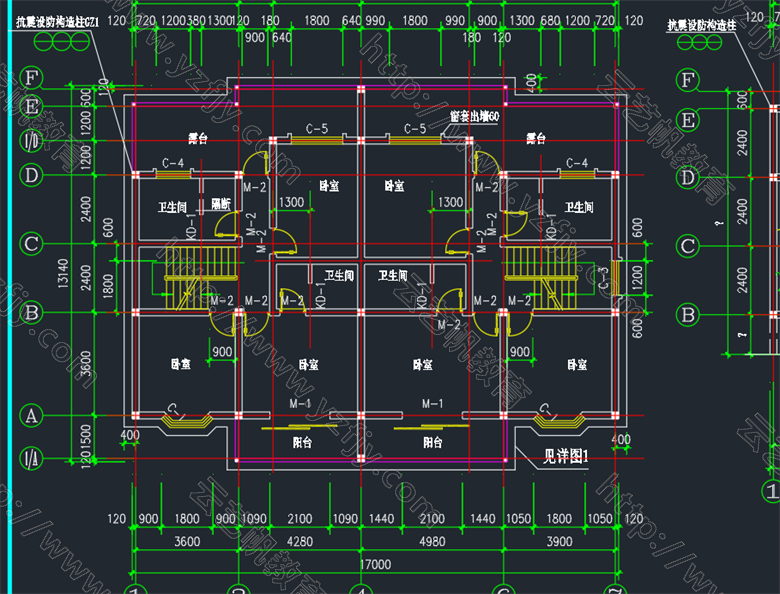Viewport: 780px width, 594px height.
Task: Click the 窗套出墙60 note
Action: coord(474,117)
